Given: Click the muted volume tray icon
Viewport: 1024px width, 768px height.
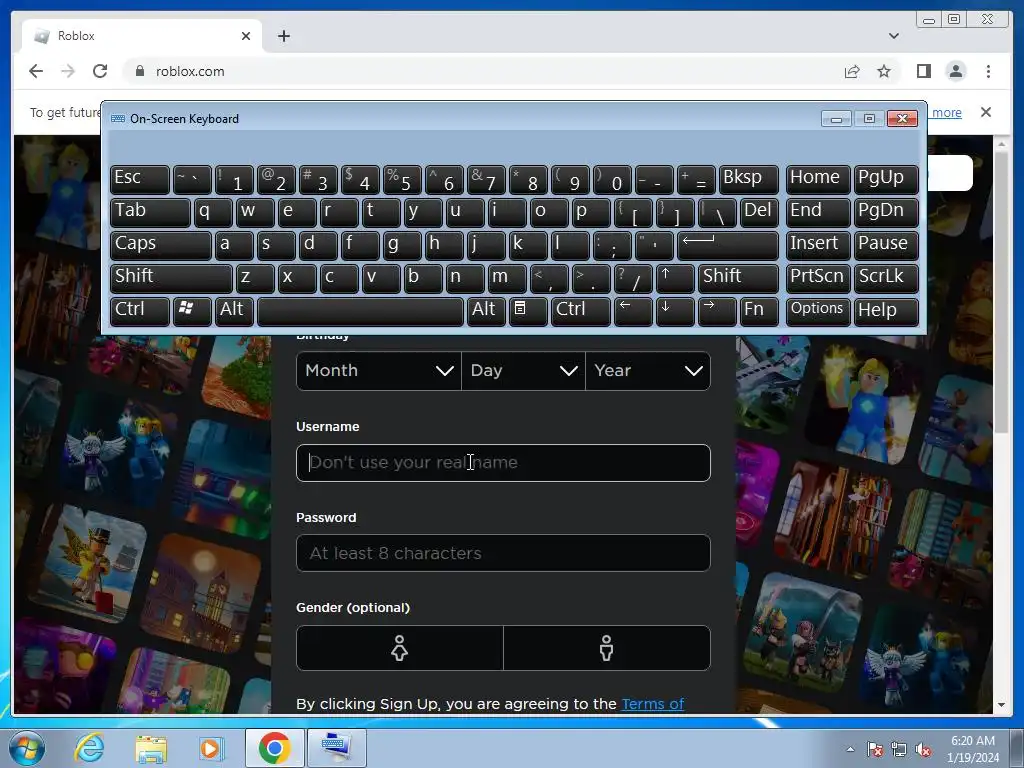Looking at the screenshot, I should (x=923, y=750).
